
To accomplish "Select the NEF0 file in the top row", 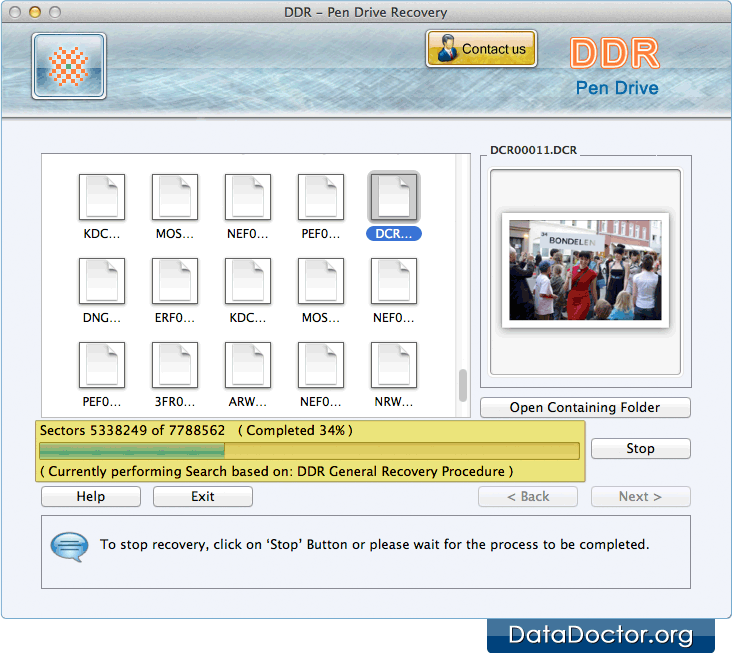I will click(x=247, y=197).
